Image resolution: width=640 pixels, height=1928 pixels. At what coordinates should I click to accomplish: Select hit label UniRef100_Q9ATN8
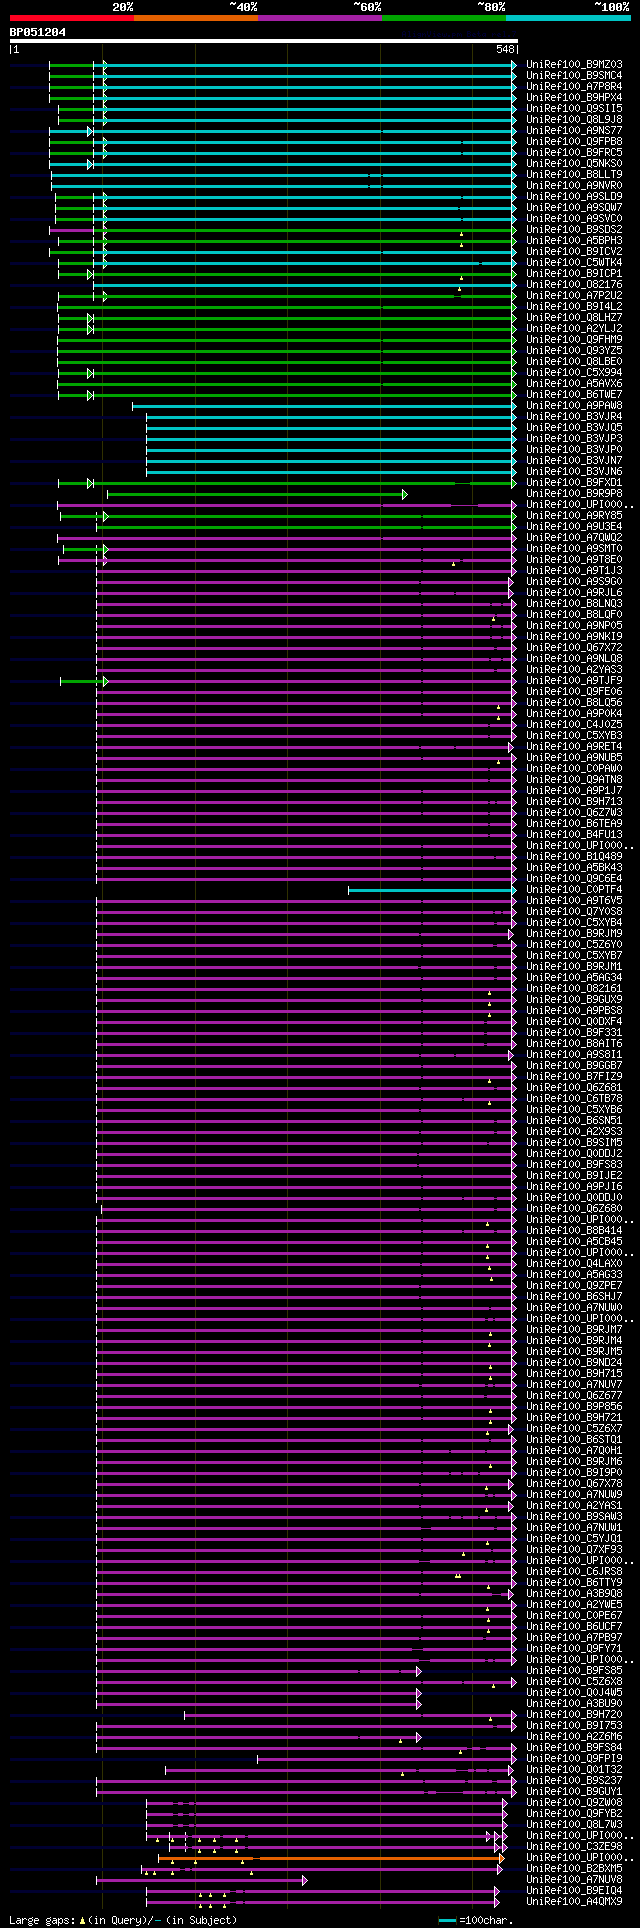point(574,779)
